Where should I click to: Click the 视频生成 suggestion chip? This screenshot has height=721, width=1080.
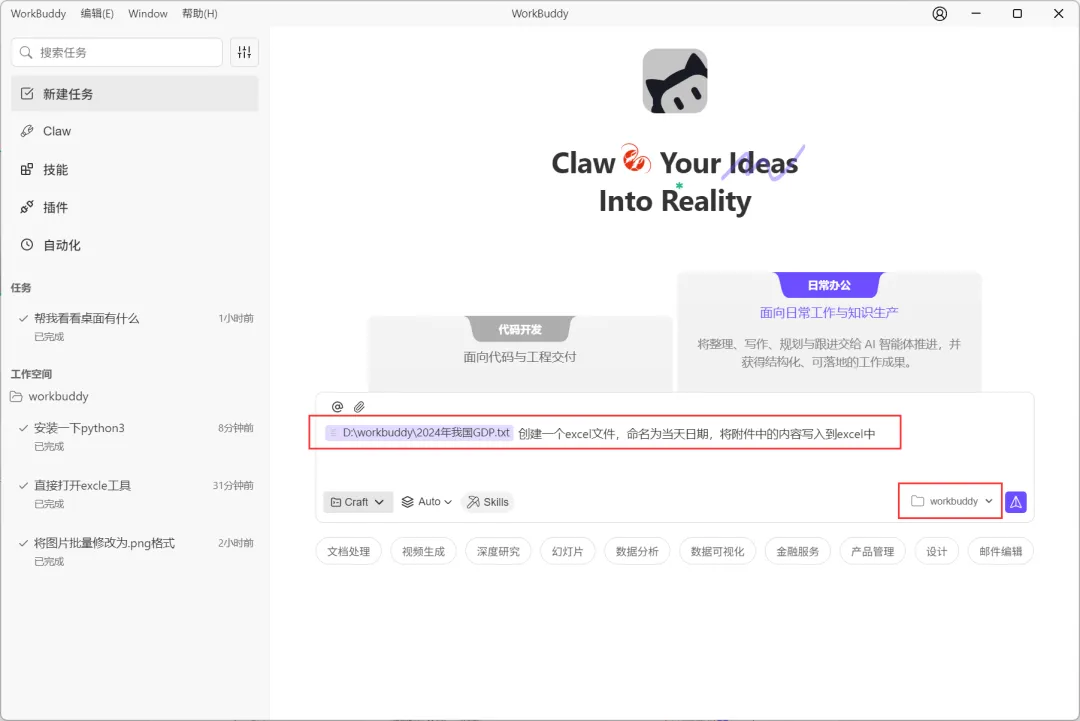(x=424, y=552)
